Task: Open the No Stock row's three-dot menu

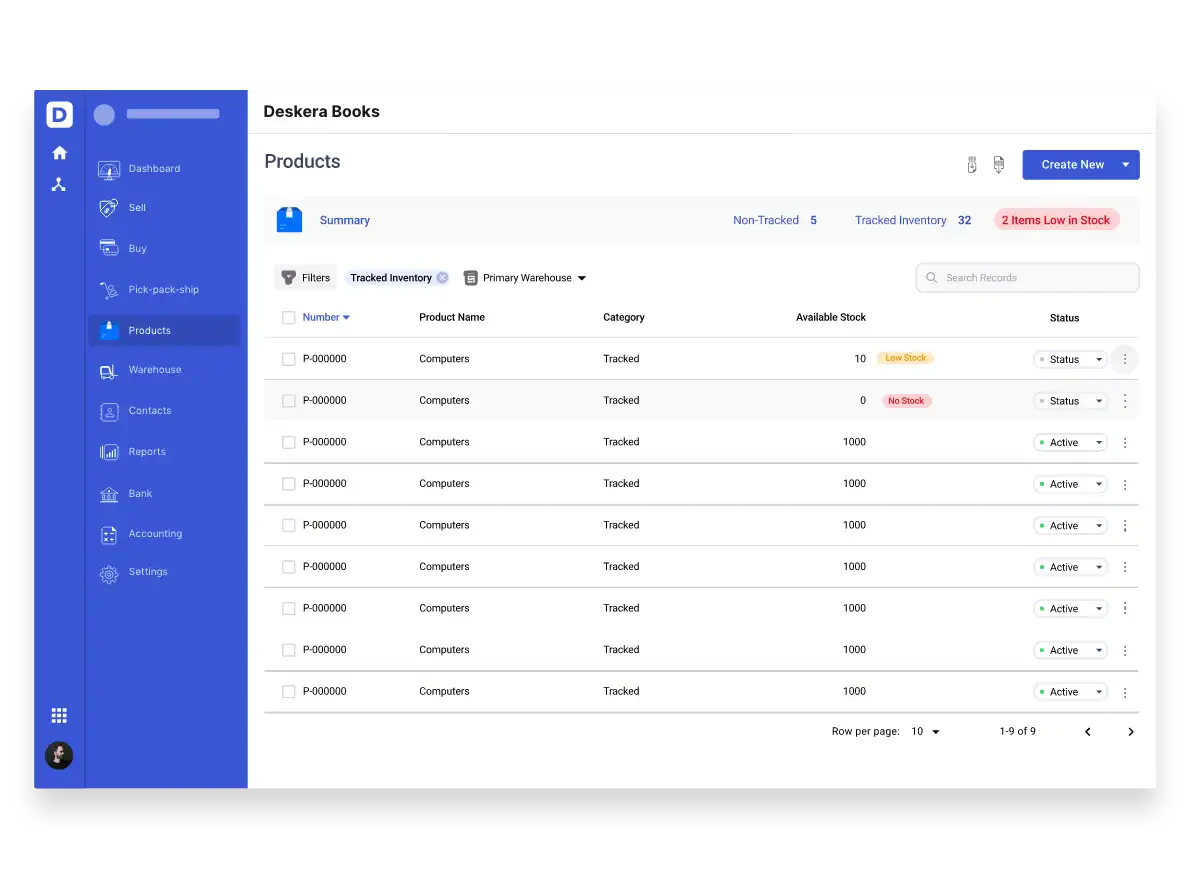Action: [x=1125, y=401]
